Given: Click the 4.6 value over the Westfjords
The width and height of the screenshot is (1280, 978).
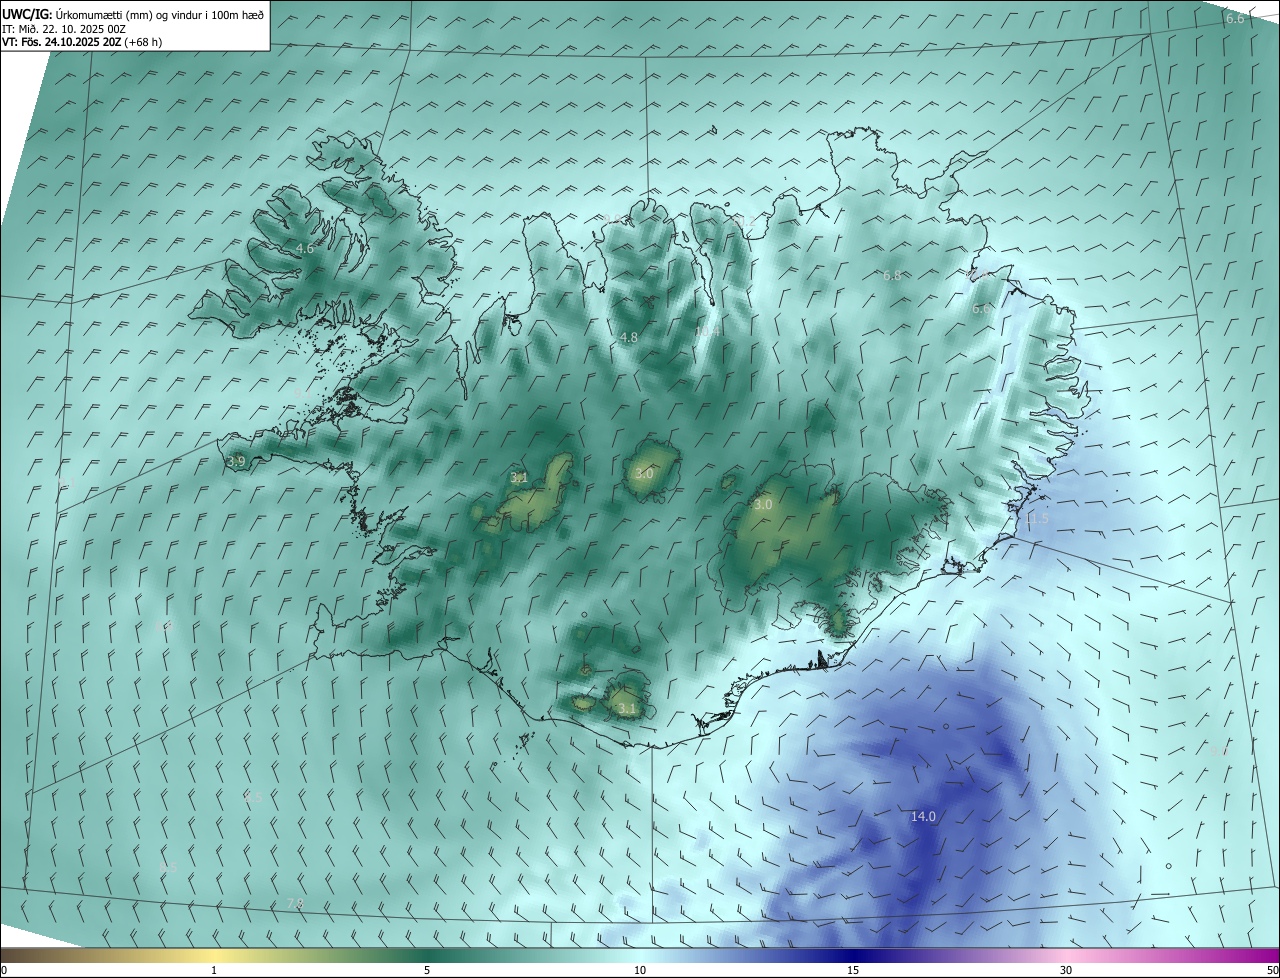Looking at the screenshot, I should point(305,248).
